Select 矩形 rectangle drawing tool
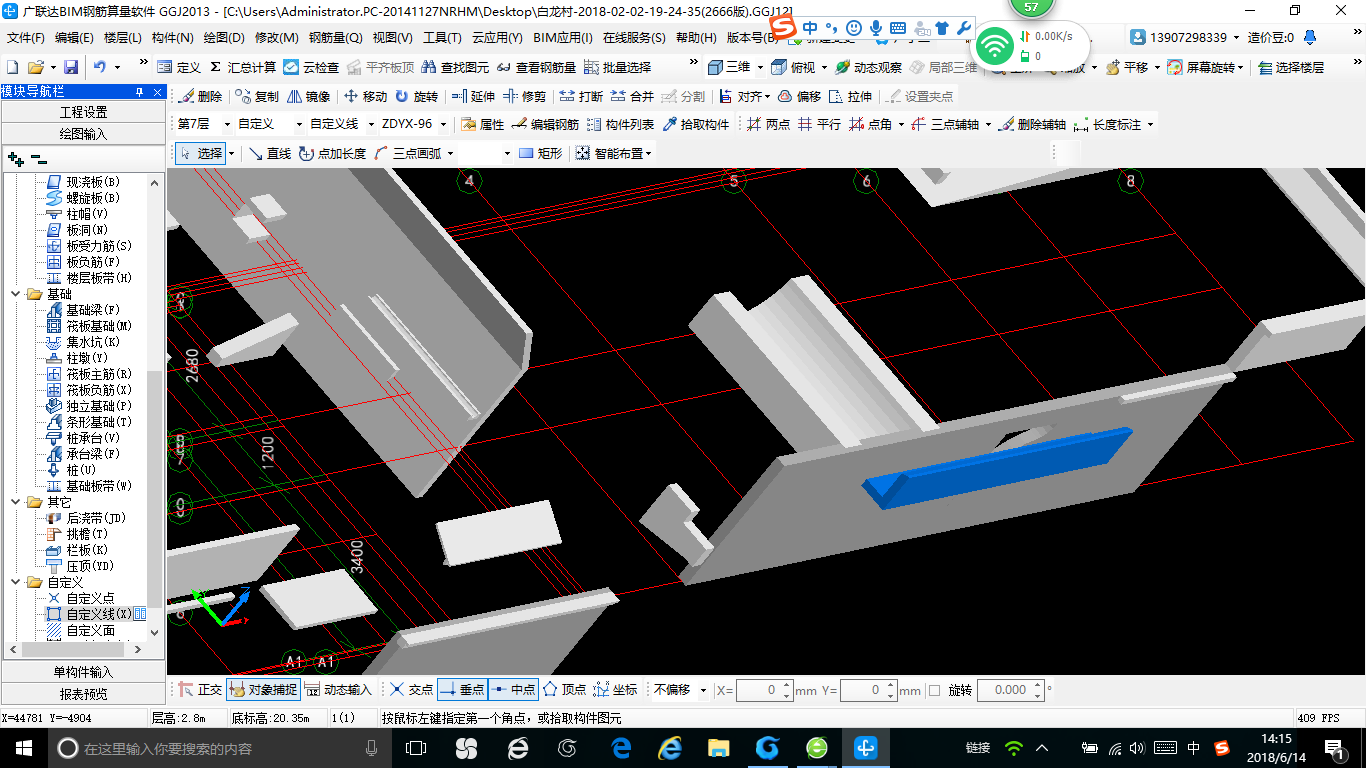Screen dimensions: 1366x768 click(x=540, y=153)
